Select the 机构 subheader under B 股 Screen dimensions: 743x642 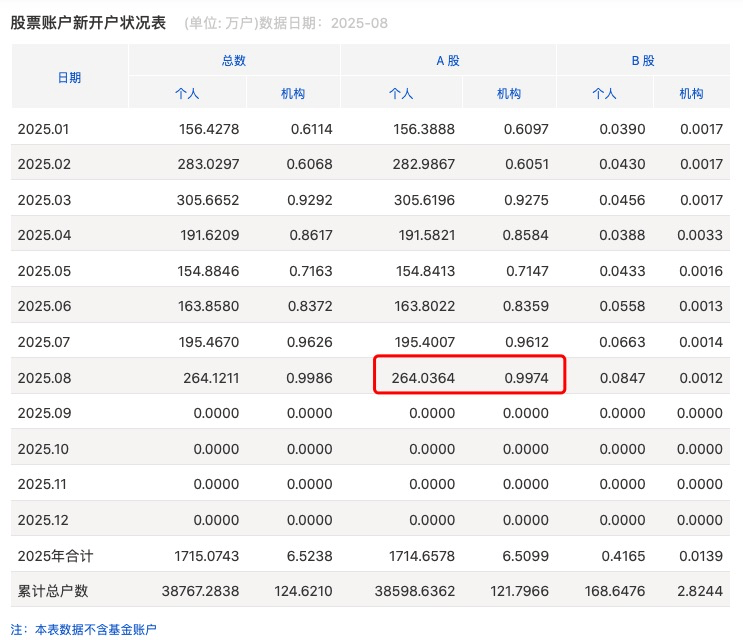pos(691,93)
